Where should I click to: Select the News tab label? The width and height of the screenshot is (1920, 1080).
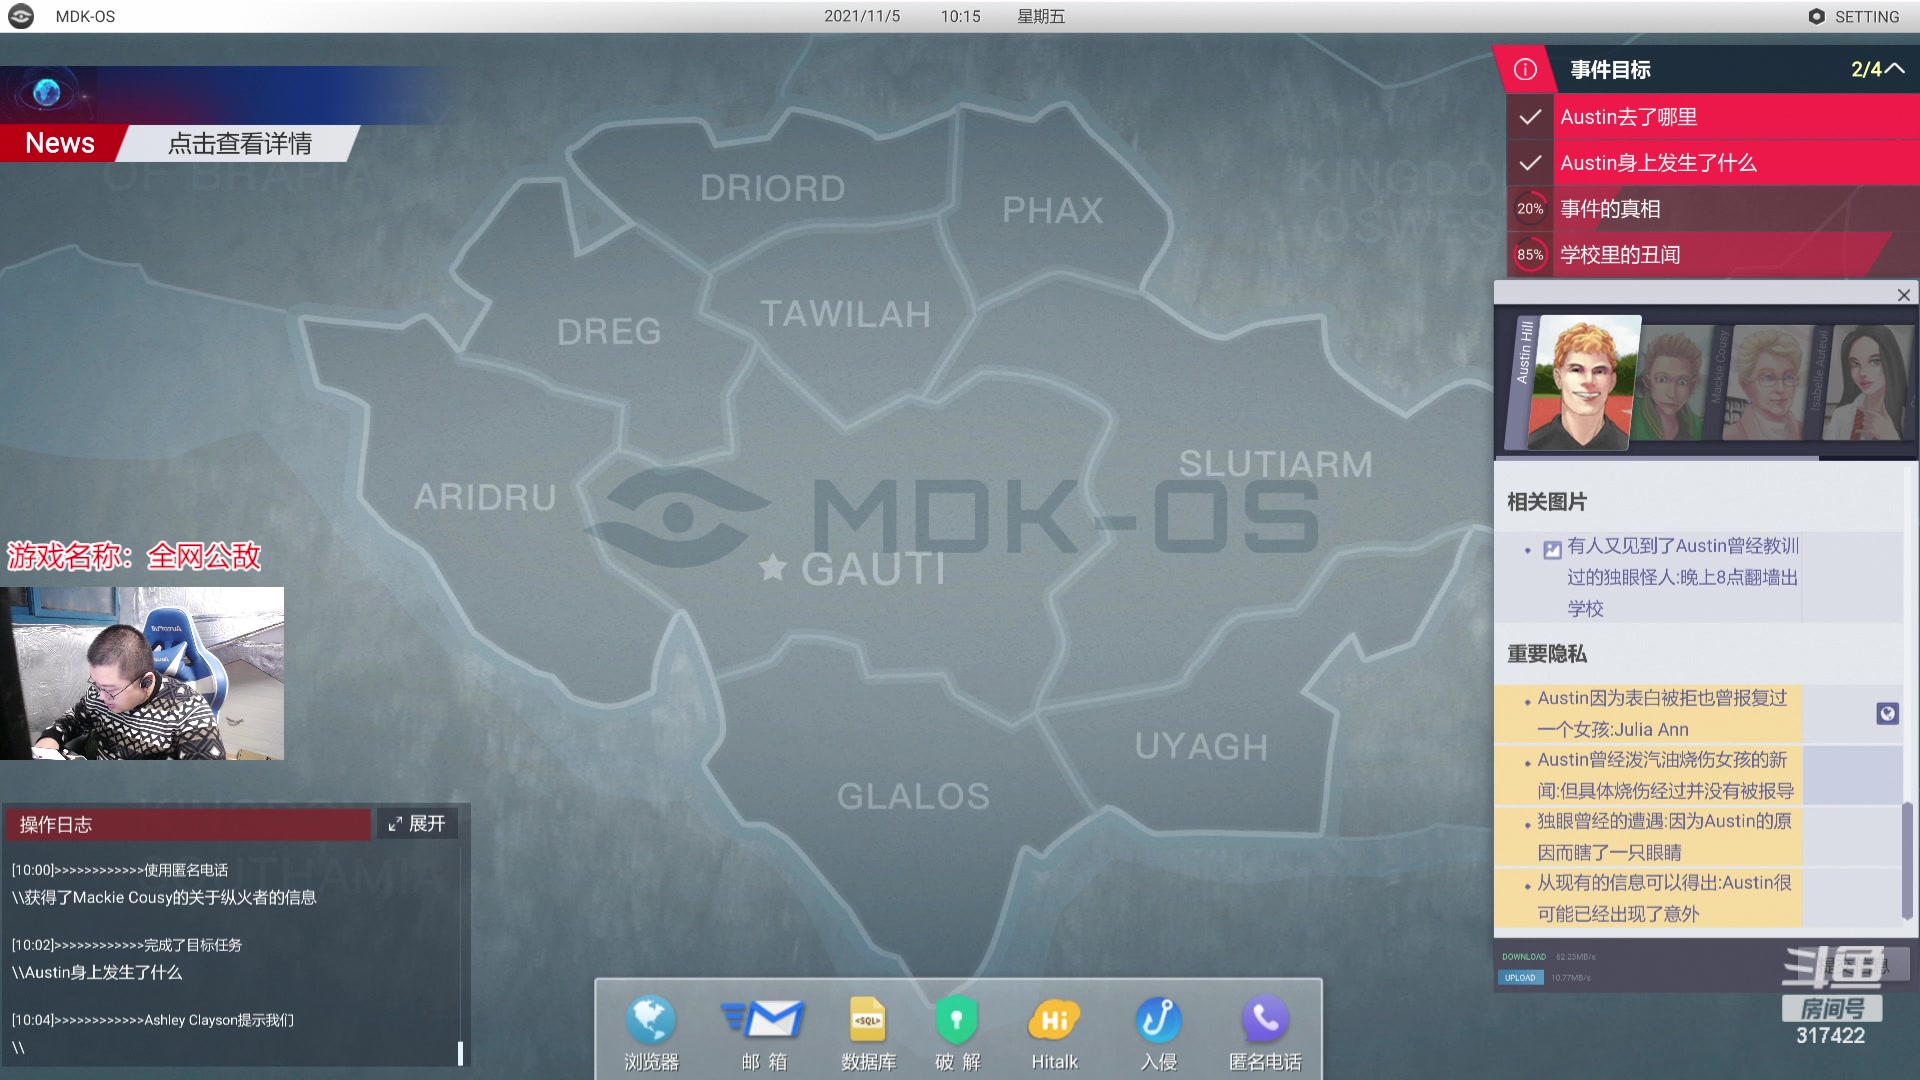[60, 143]
